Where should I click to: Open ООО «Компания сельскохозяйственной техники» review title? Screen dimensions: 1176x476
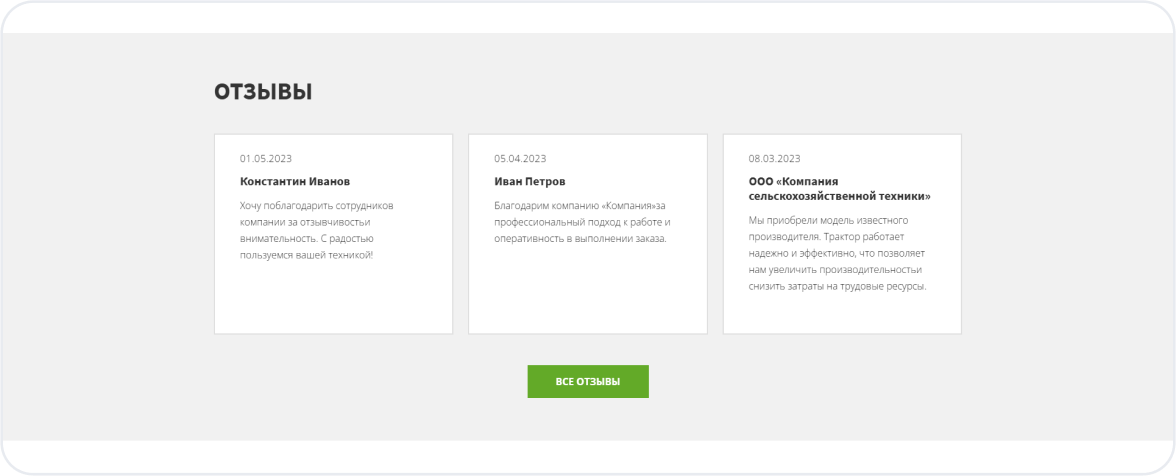click(839, 189)
